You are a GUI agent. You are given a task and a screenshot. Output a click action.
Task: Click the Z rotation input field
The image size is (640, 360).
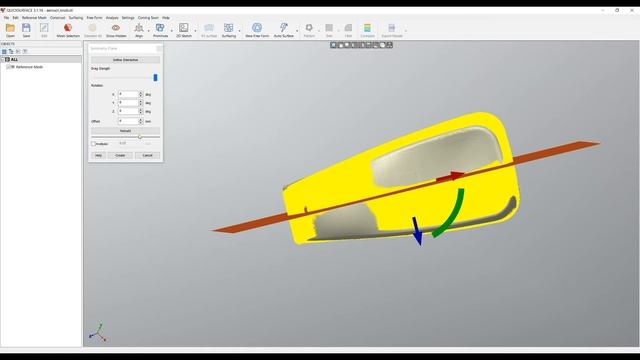[x=129, y=111]
